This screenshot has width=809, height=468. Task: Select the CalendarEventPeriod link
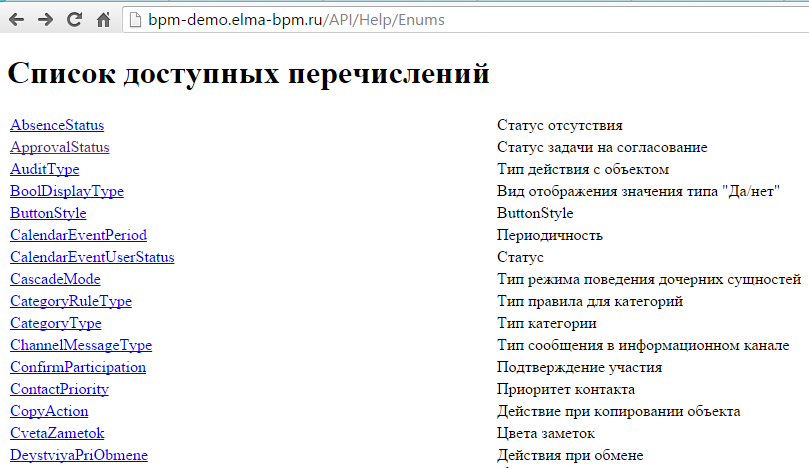78,235
